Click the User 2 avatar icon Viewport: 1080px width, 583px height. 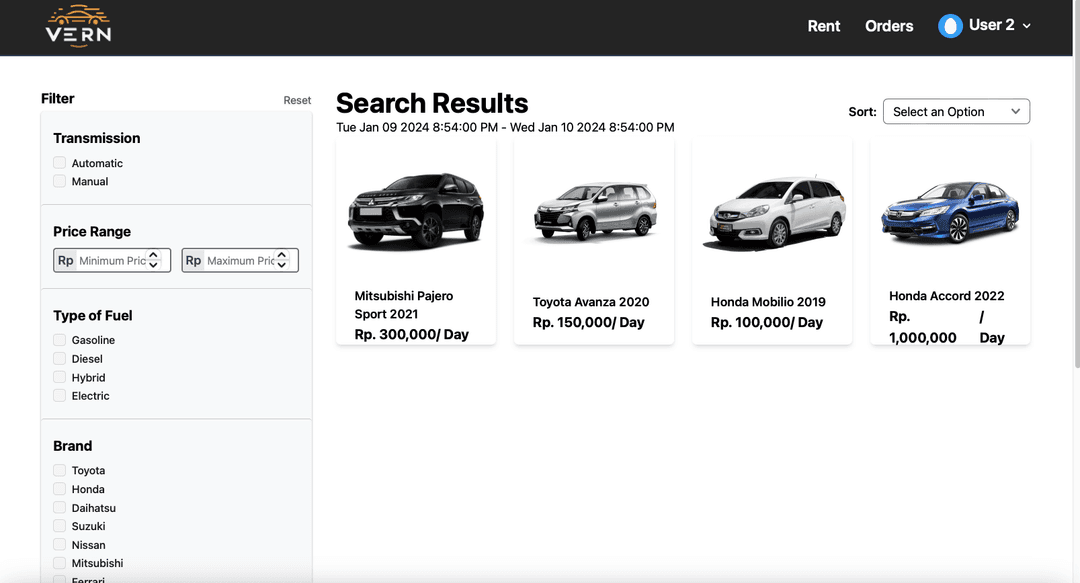coord(950,25)
